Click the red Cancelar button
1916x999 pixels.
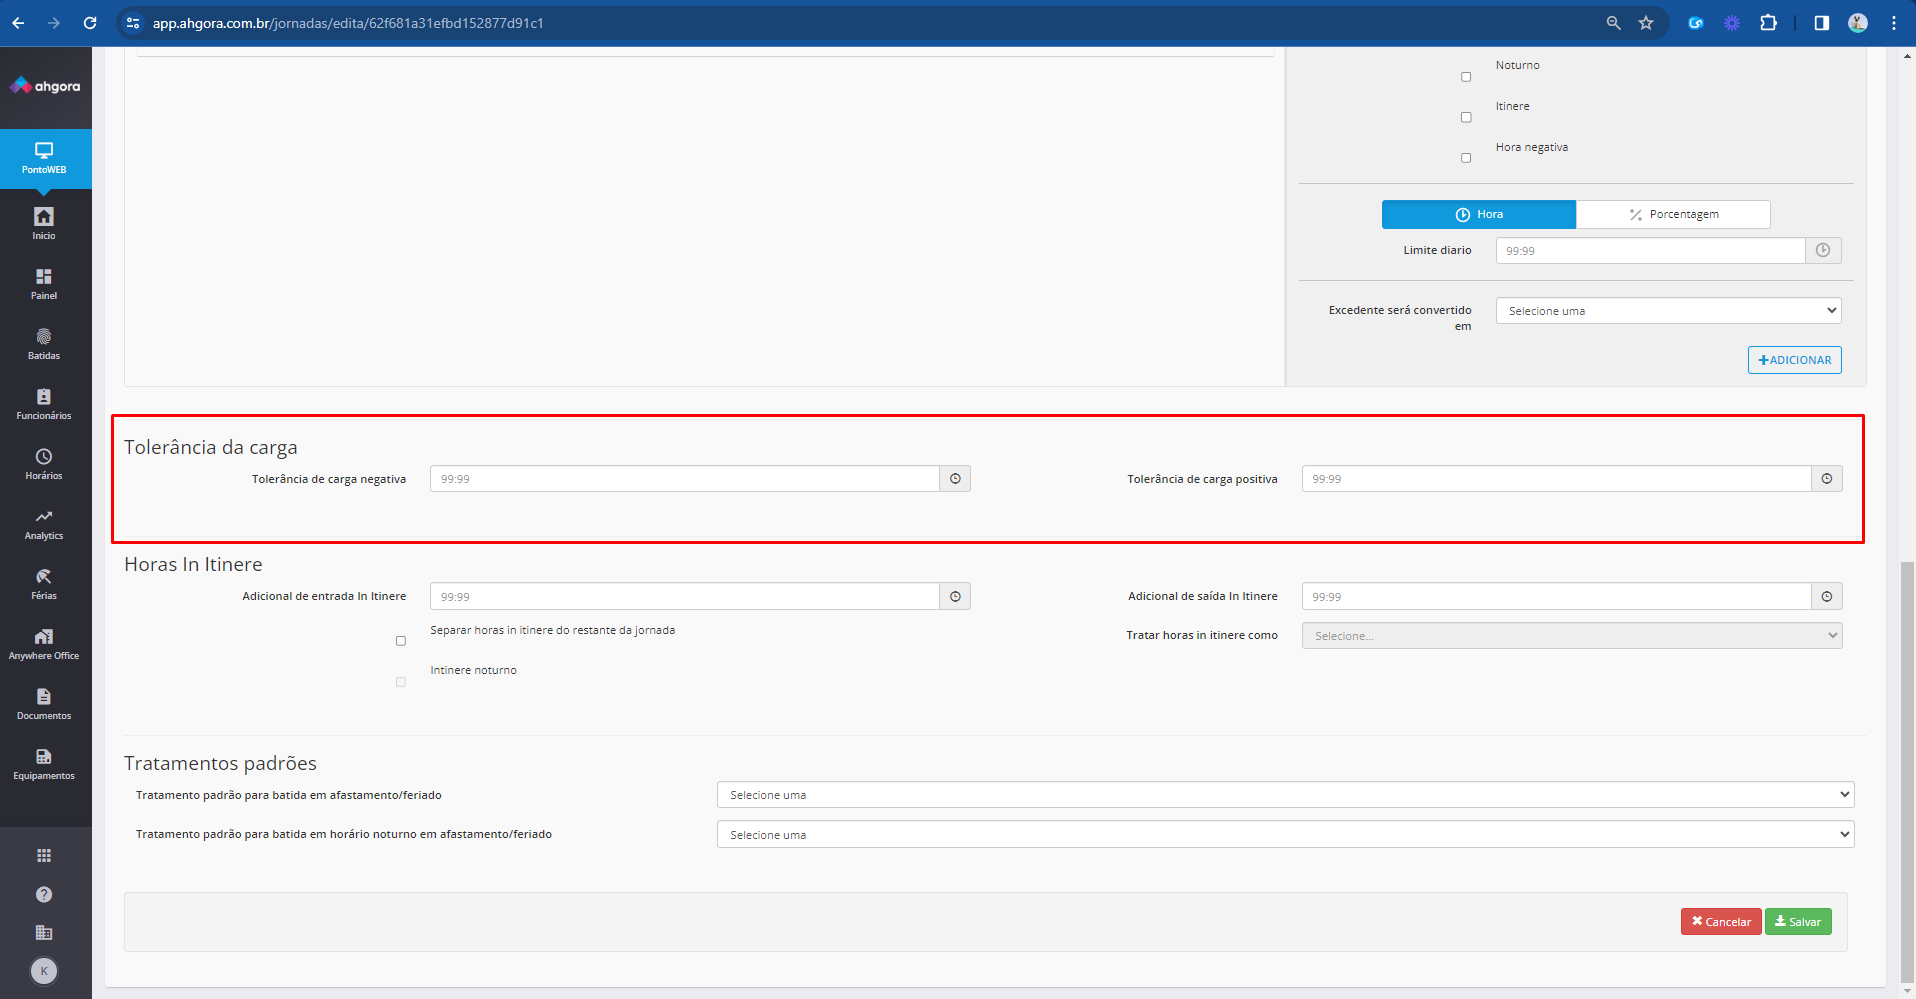coord(1721,922)
